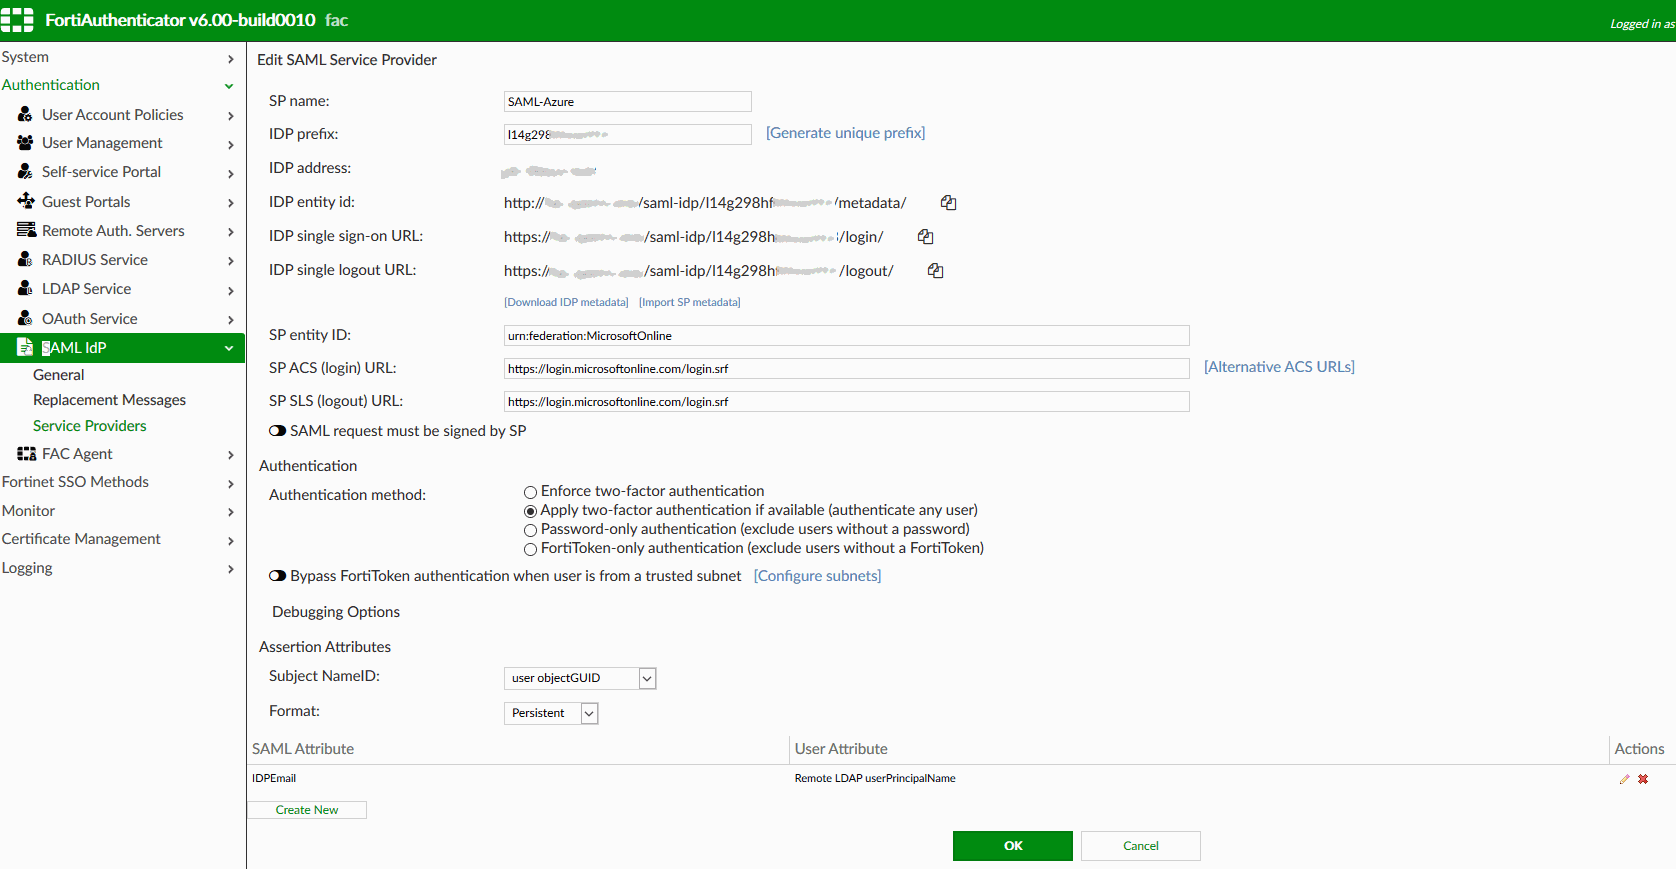Click the User Account Policies icon
The width and height of the screenshot is (1676, 869).
(x=26, y=114)
